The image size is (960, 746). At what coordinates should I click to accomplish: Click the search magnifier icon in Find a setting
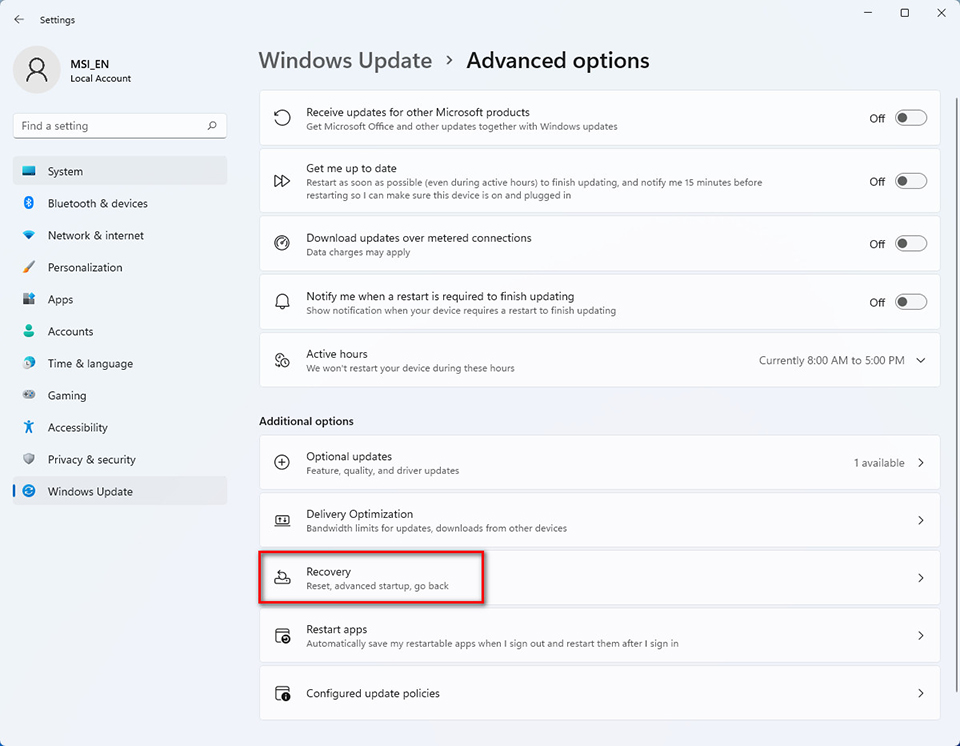(x=211, y=126)
